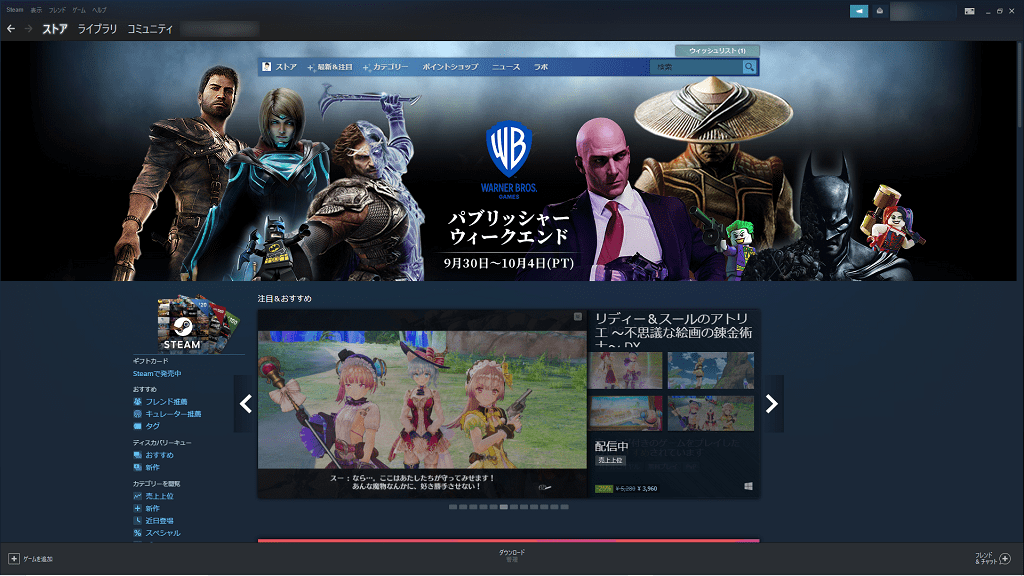Select the bottom-right featured screenshot thumbnail
1024x576 pixels.
(x=711, y=413)
